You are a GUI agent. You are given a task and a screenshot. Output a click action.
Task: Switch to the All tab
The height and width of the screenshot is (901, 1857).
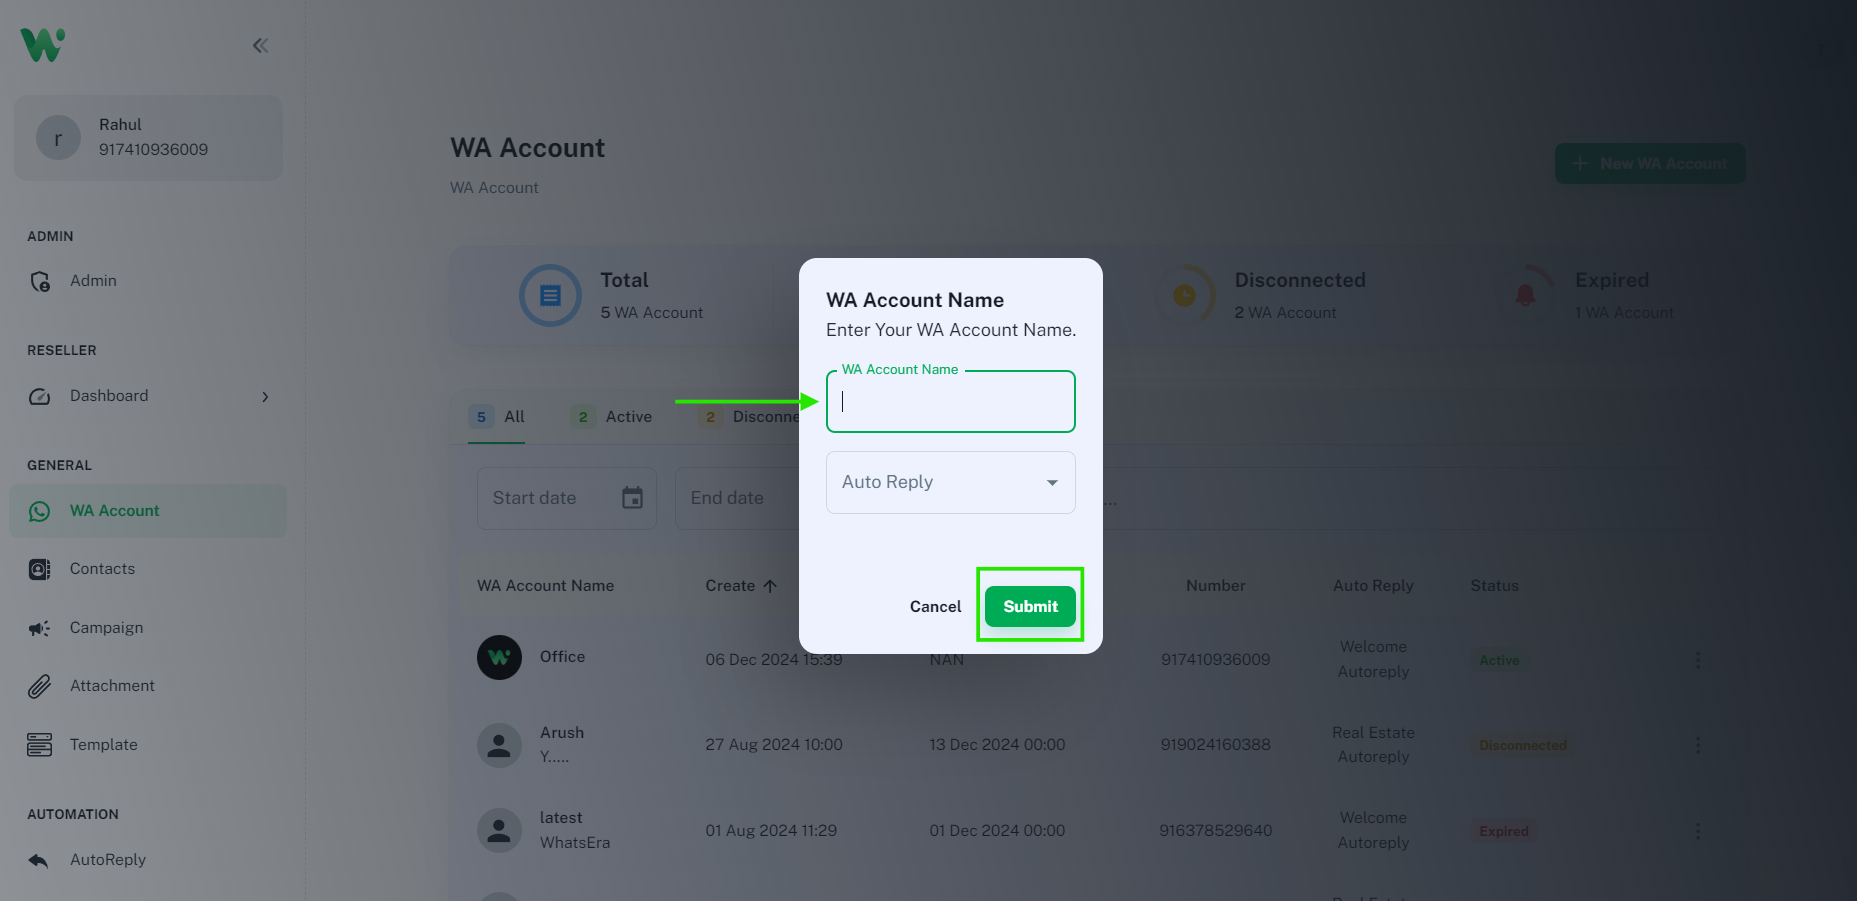(x=497, y=417)
